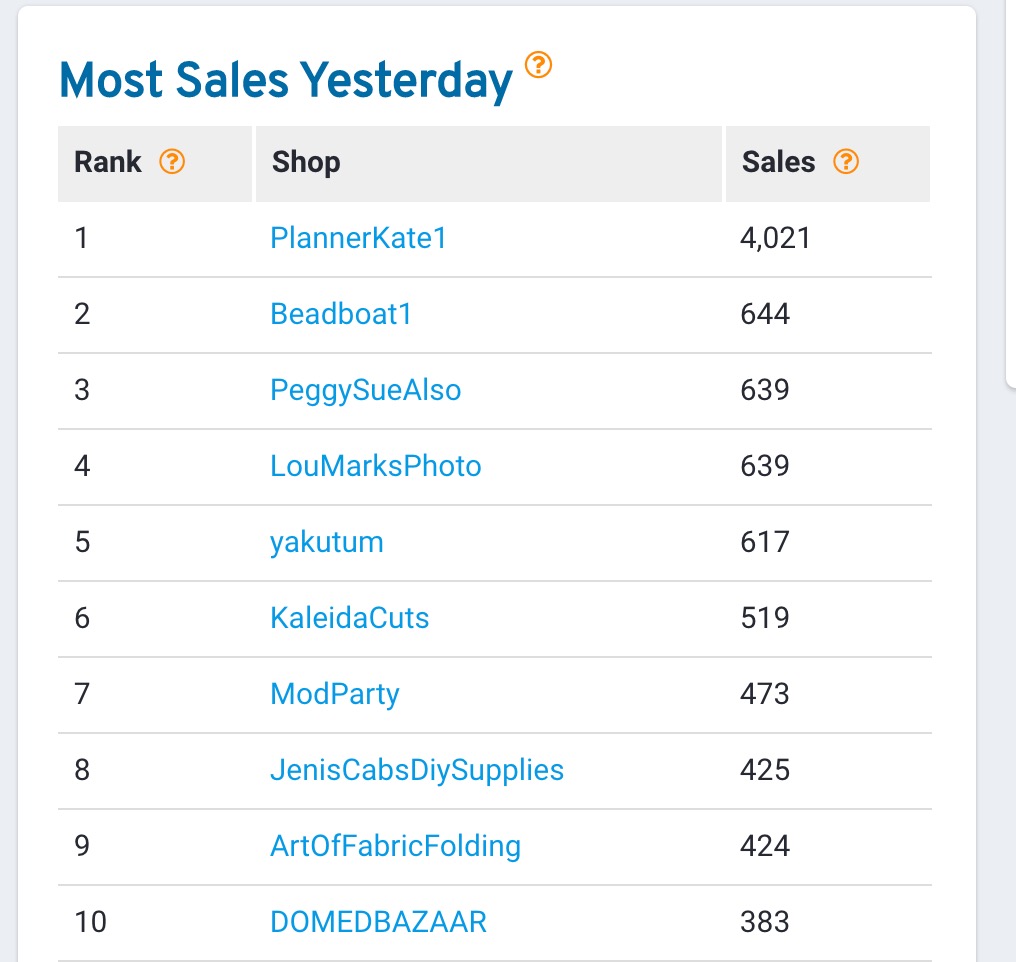
Task: Open JenisCabsDiySupplies shop link
Action: pos(417,770)
